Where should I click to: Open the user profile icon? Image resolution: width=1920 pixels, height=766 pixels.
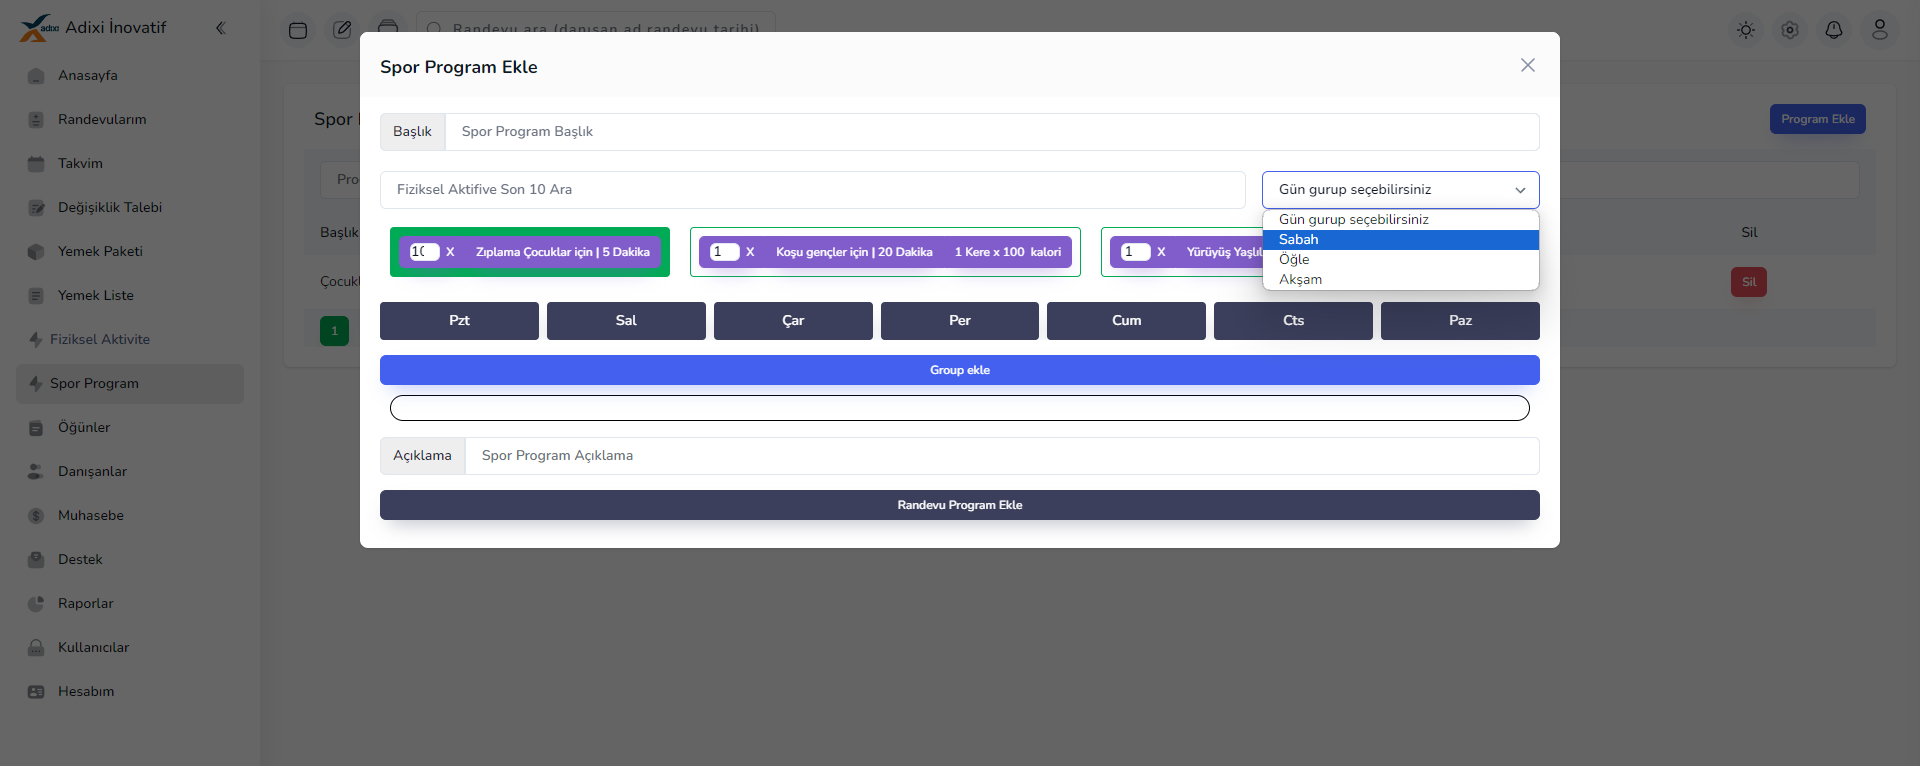pyautogui.click(x=1880, y=30)
